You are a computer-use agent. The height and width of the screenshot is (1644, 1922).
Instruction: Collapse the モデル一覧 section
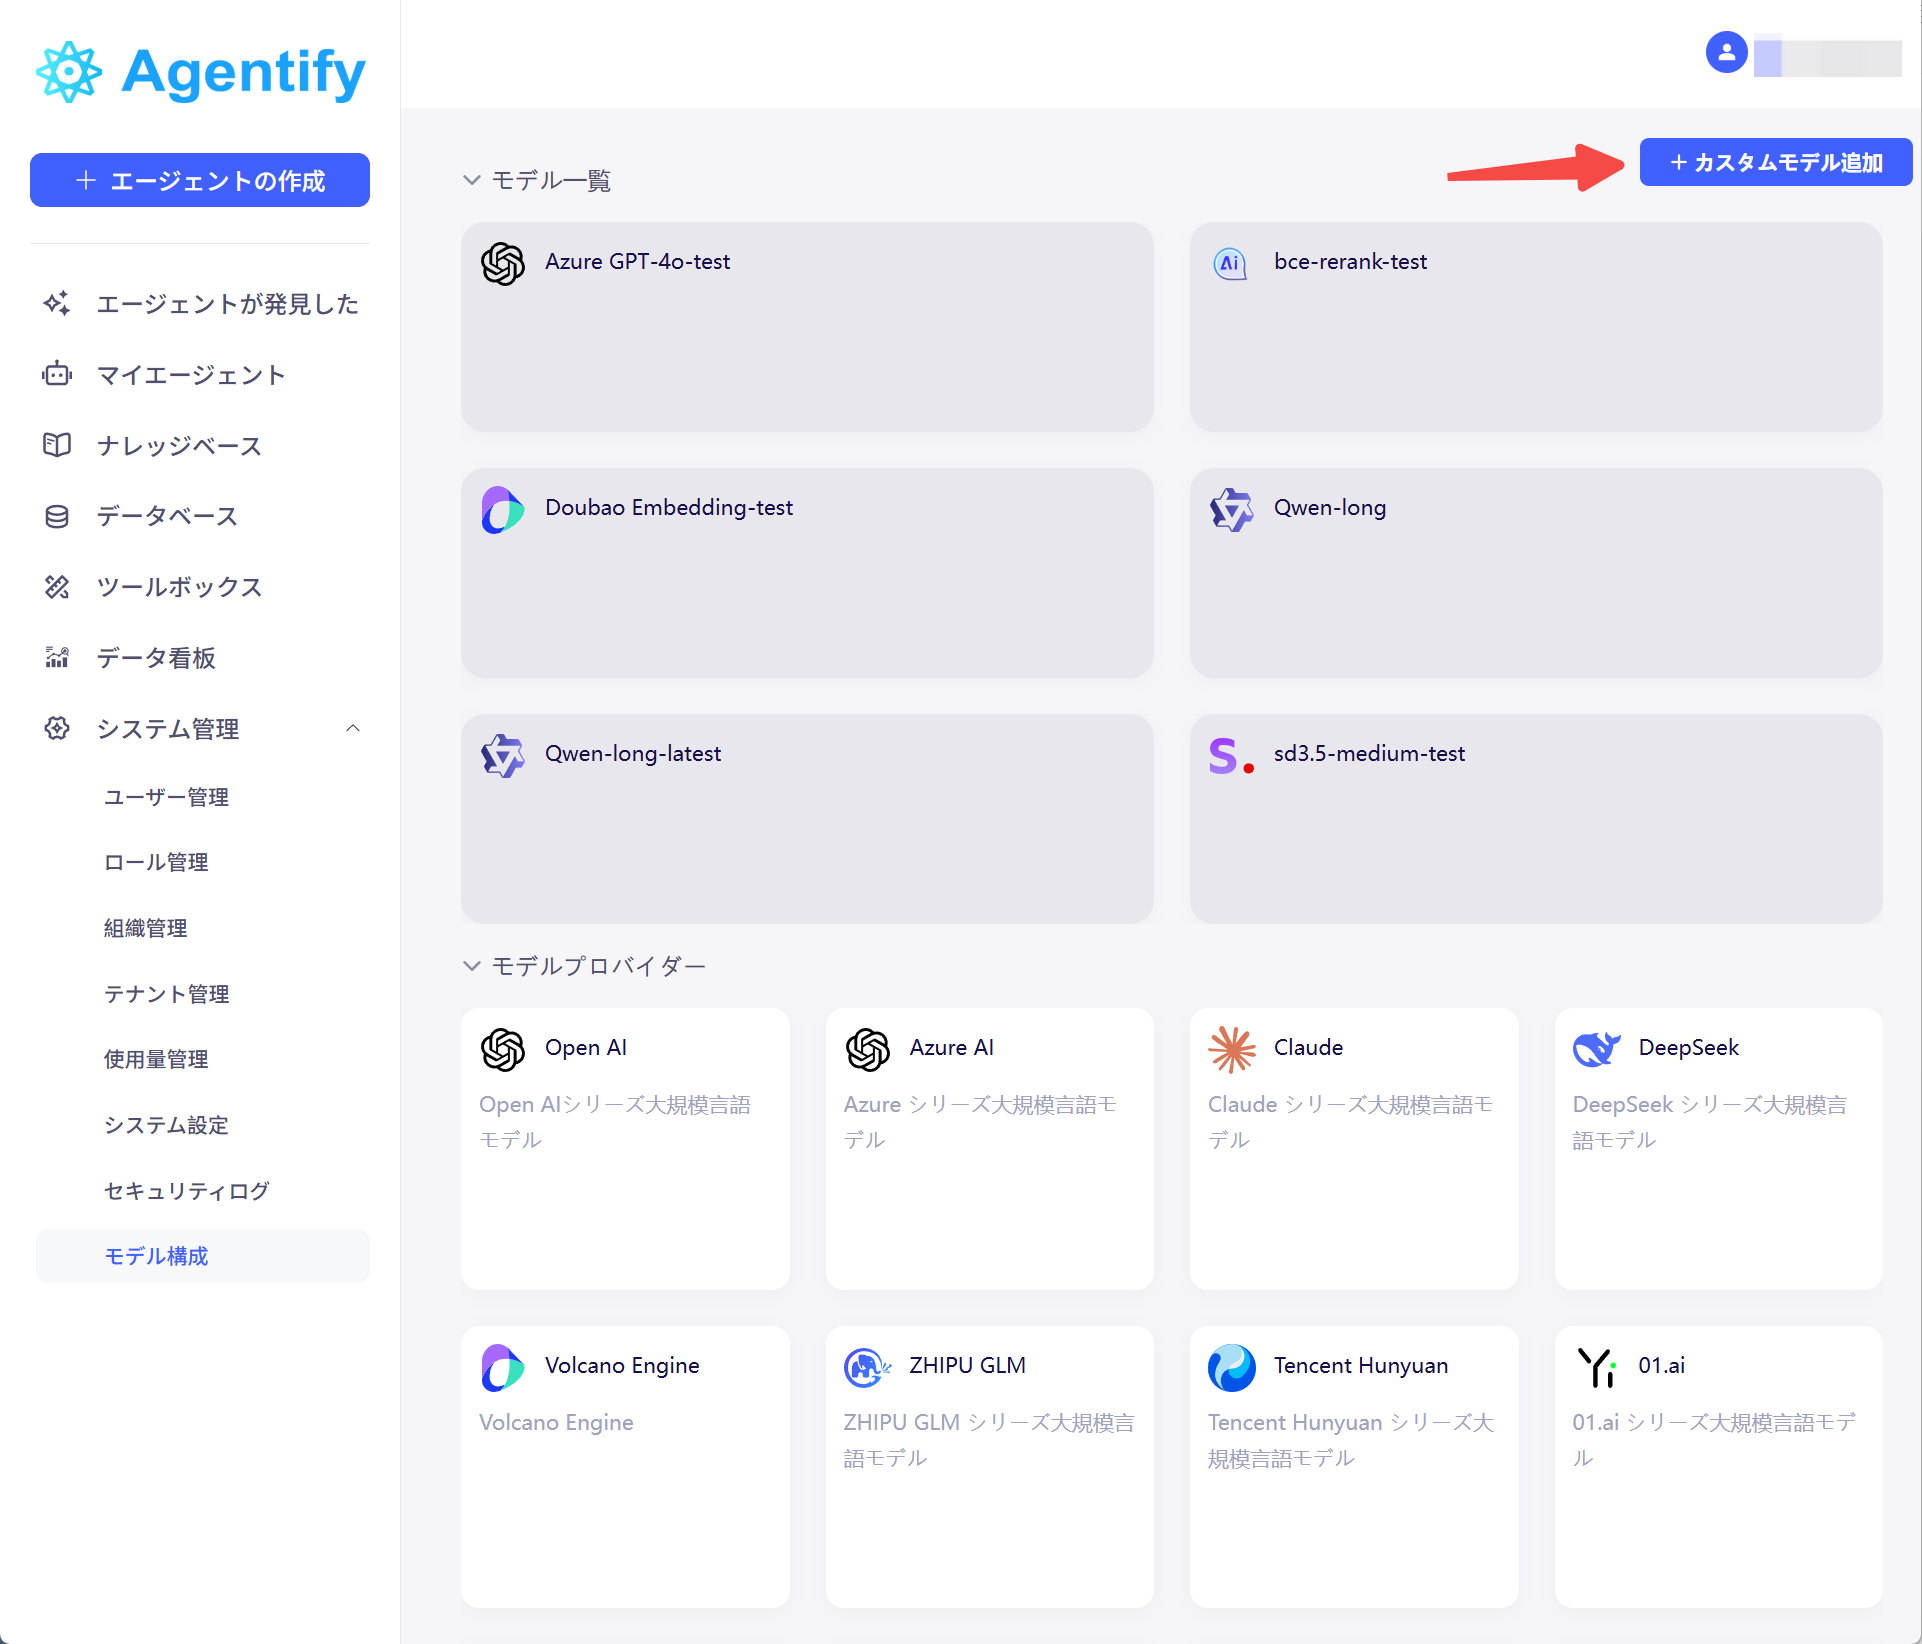(472, 180)
